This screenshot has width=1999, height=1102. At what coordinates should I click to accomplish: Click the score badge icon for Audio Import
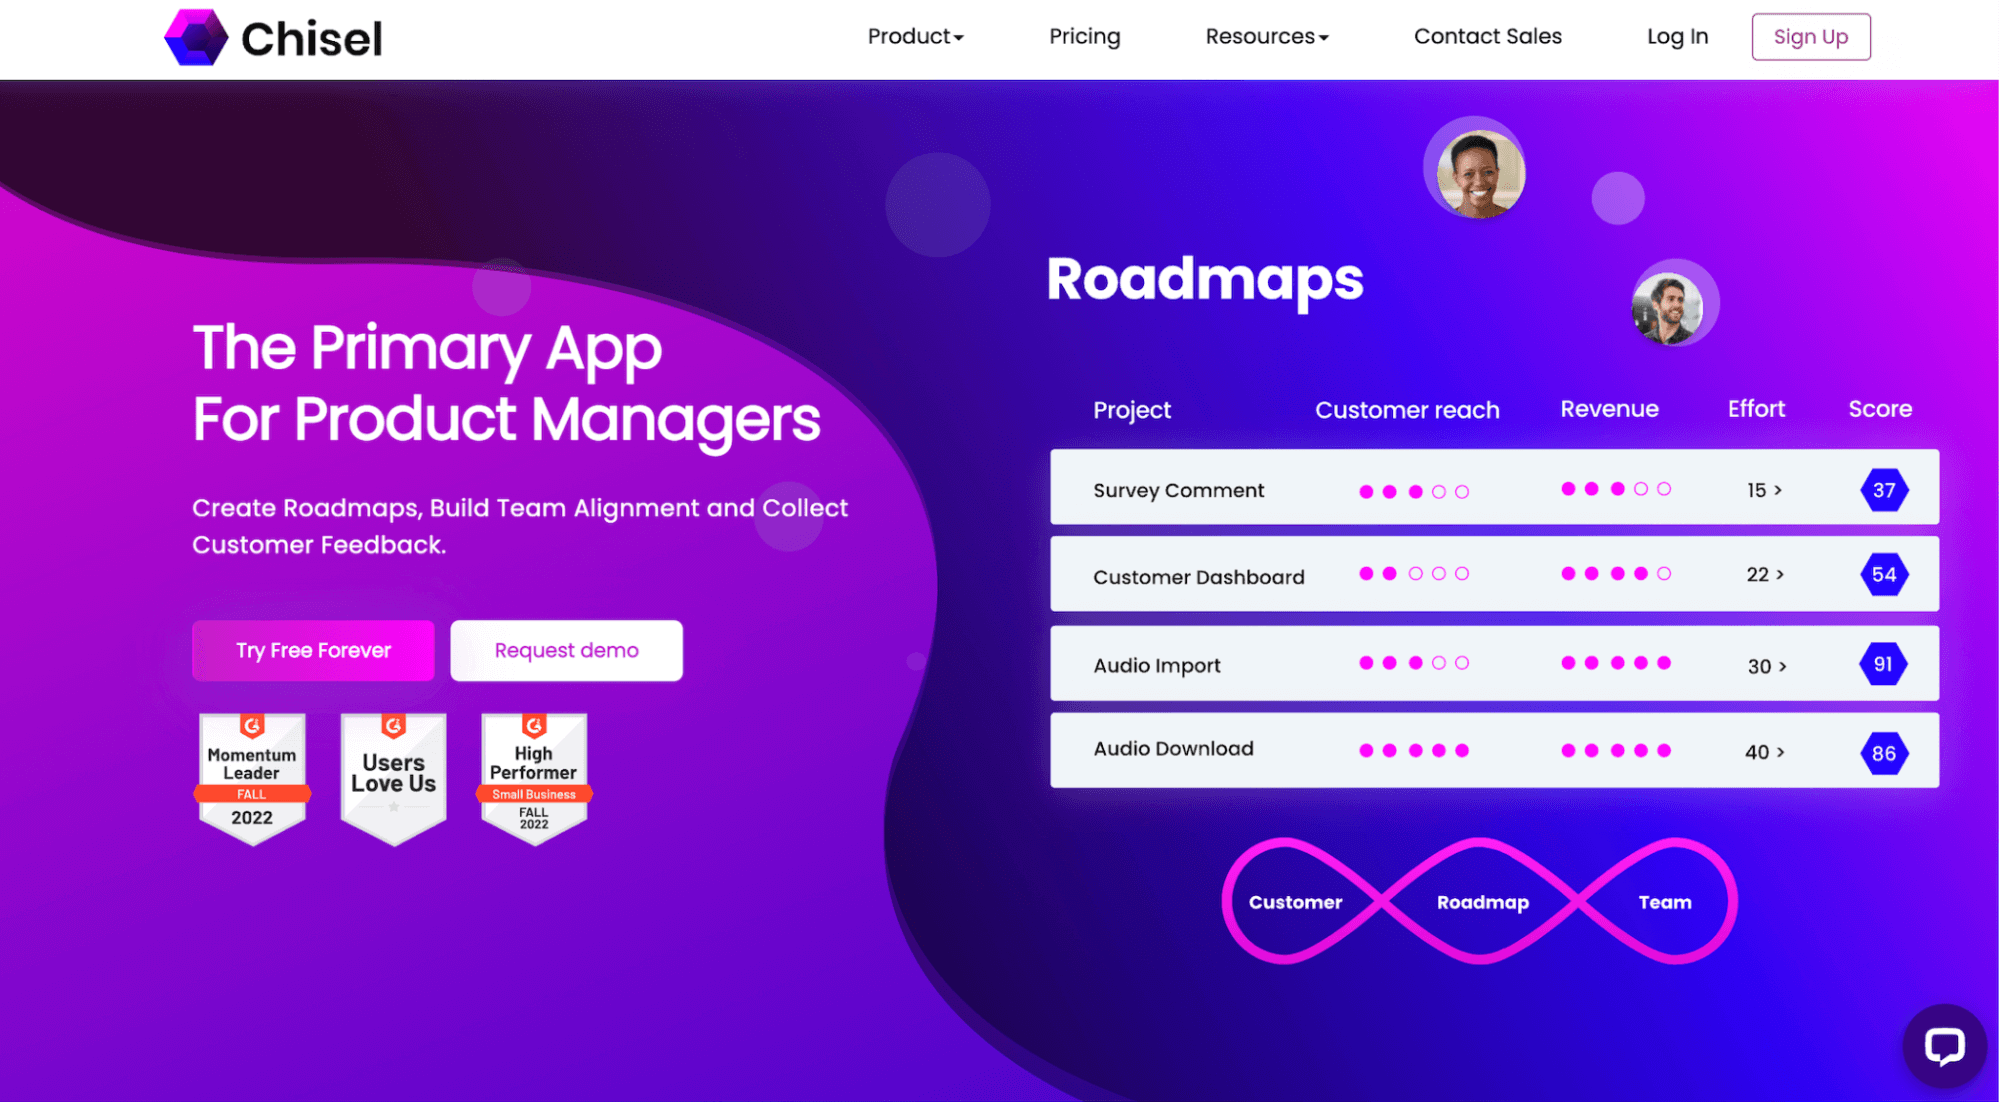1882,664
